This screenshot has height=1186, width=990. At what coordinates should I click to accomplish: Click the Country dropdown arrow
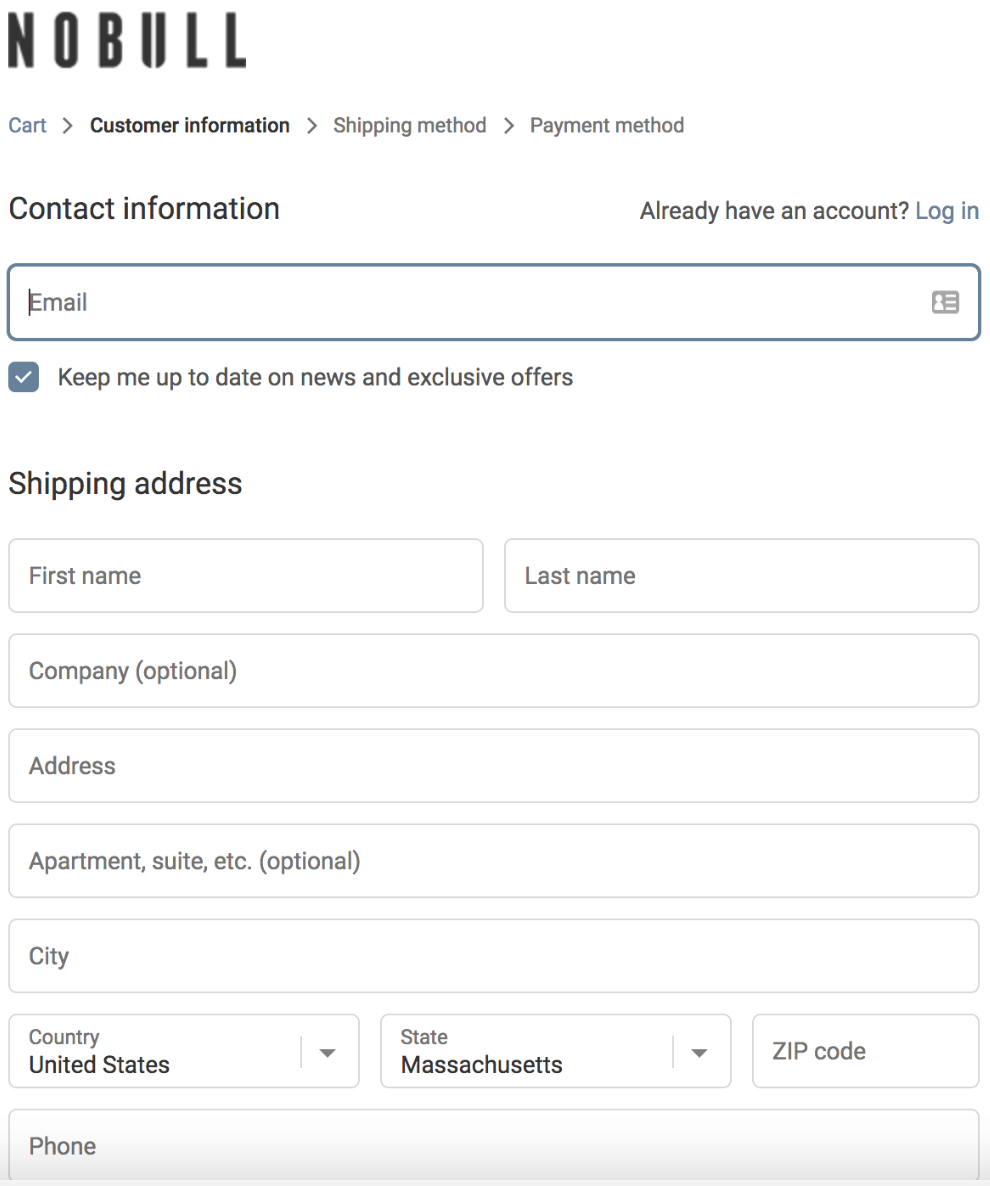[327, 1051]
